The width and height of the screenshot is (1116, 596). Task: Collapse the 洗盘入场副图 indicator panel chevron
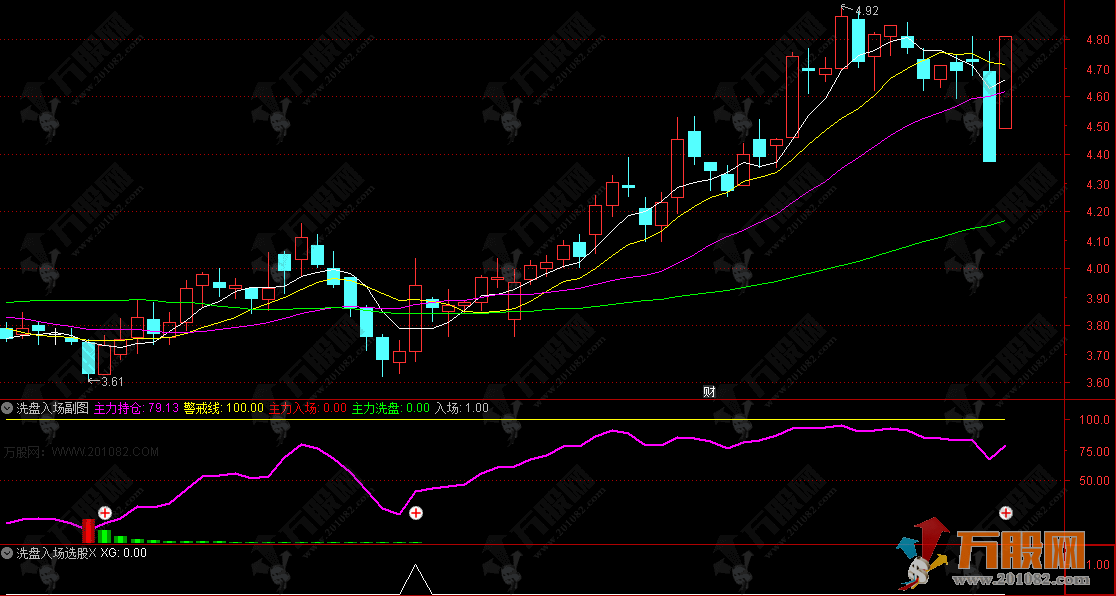click(x=7, y=408)
